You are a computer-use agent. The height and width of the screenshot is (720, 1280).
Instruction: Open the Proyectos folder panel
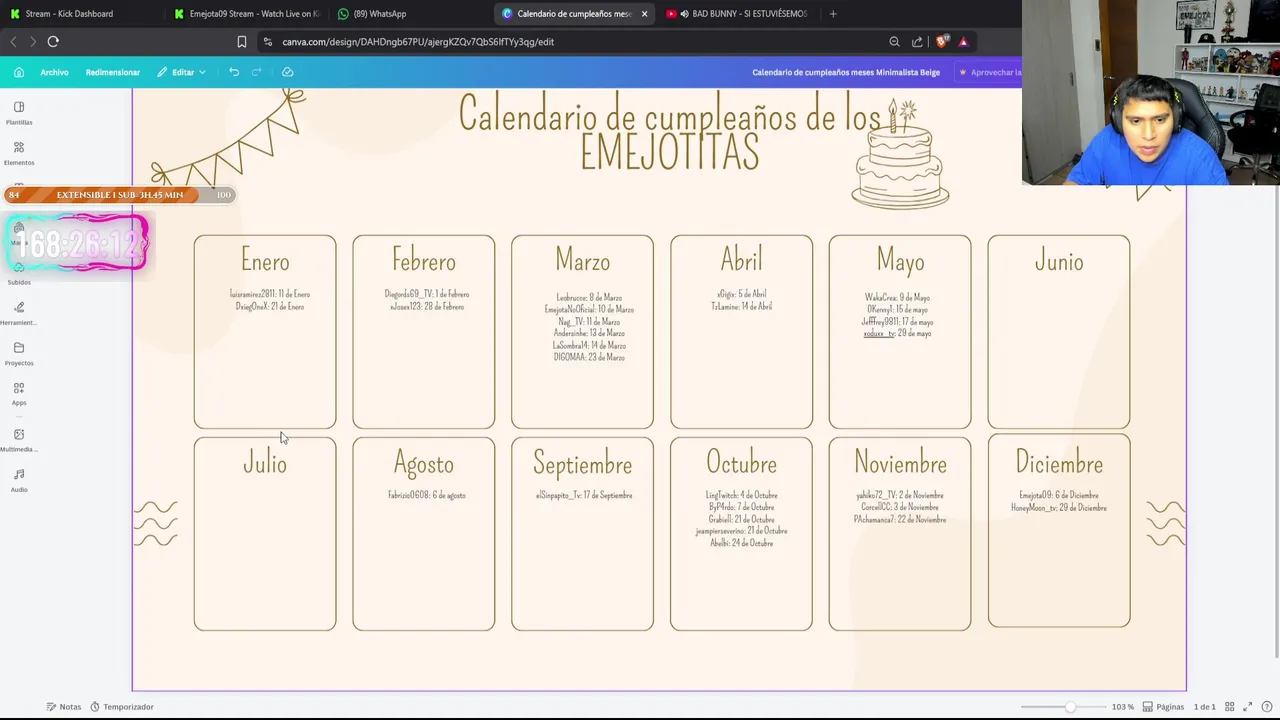click(19, 353)
